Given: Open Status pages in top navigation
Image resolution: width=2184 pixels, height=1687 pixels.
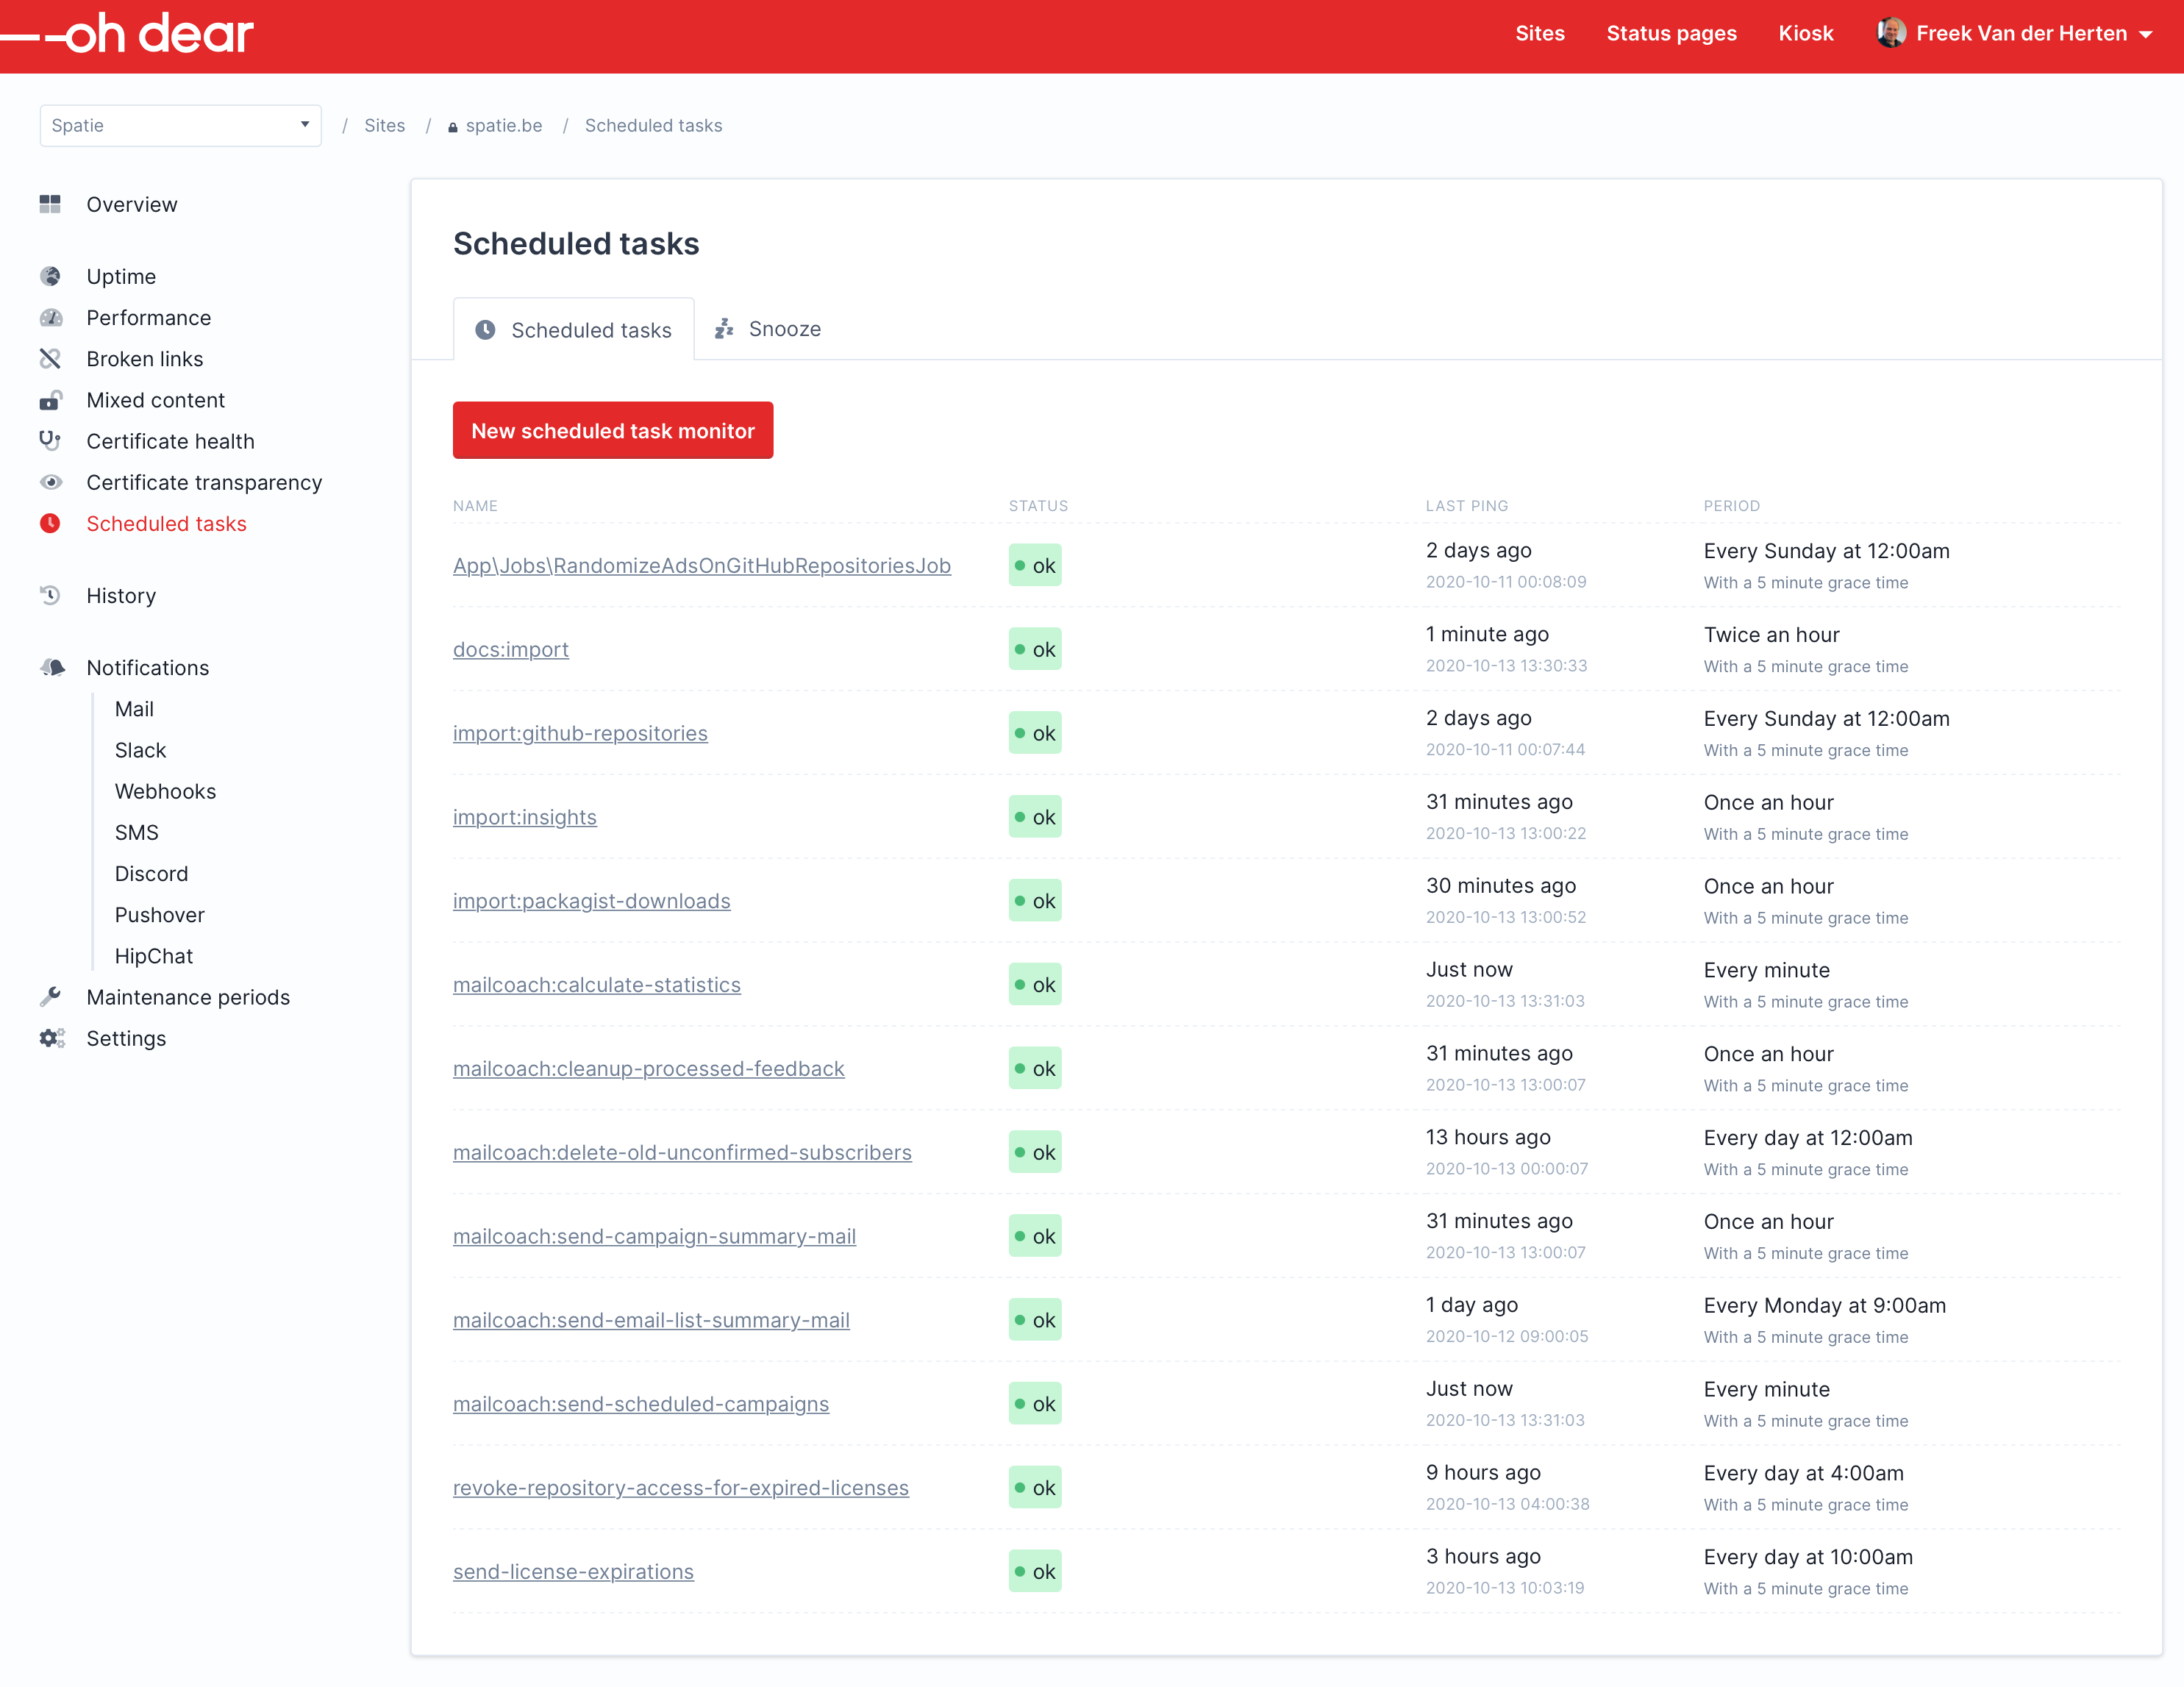Looking at the screenshot, I should tap(1671, 33).
